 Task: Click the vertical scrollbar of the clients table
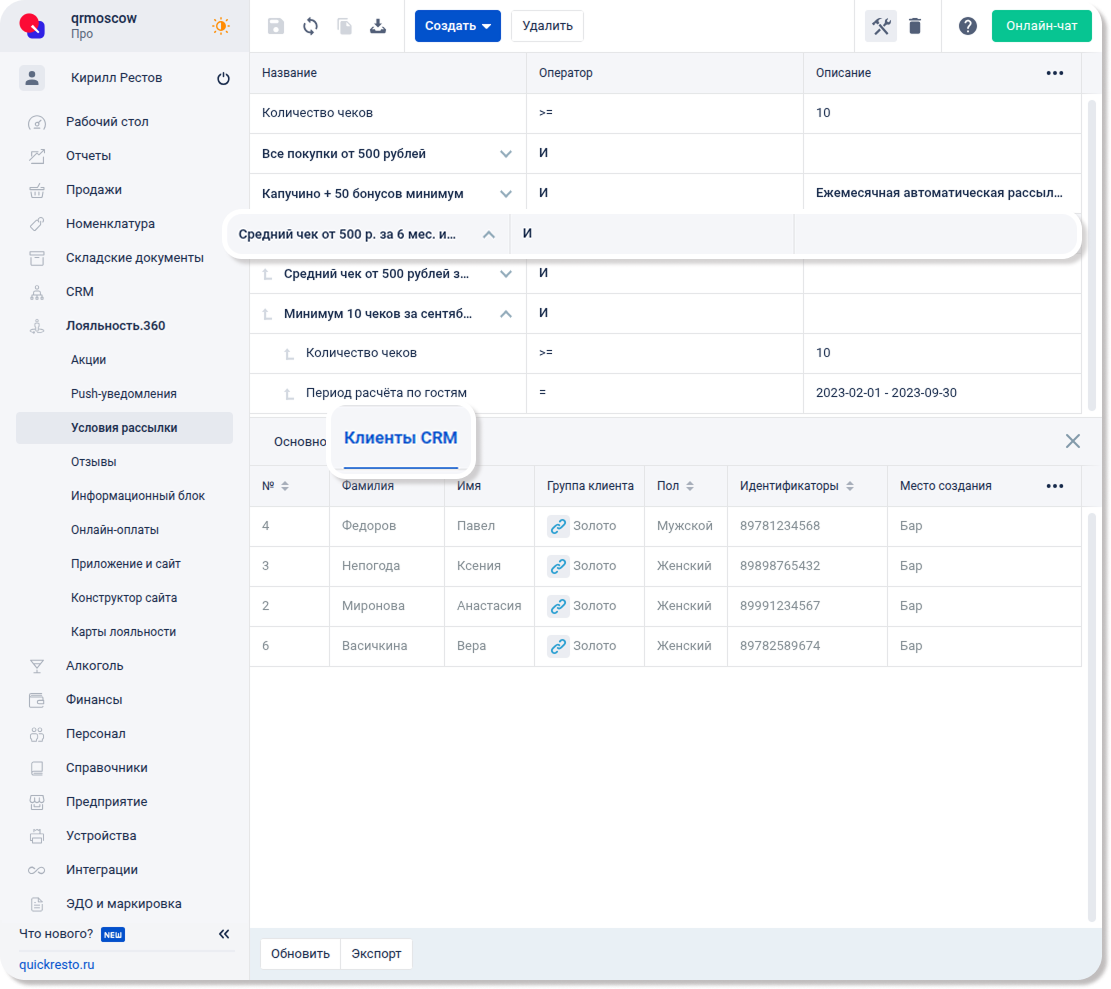coord(1092,700)
